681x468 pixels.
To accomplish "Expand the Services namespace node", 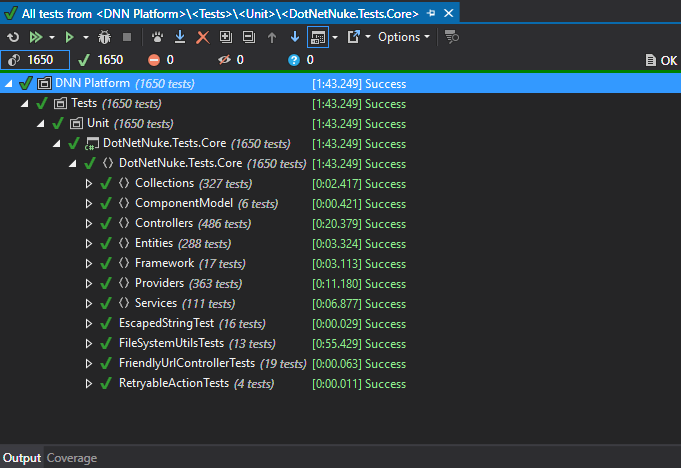I will coord(89,303).
